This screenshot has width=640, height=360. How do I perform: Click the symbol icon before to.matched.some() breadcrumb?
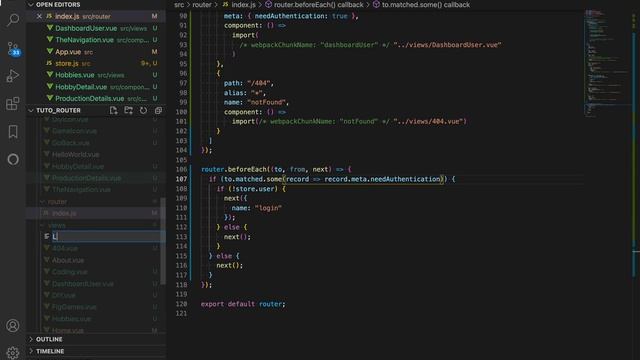click(x=376, y=4)
